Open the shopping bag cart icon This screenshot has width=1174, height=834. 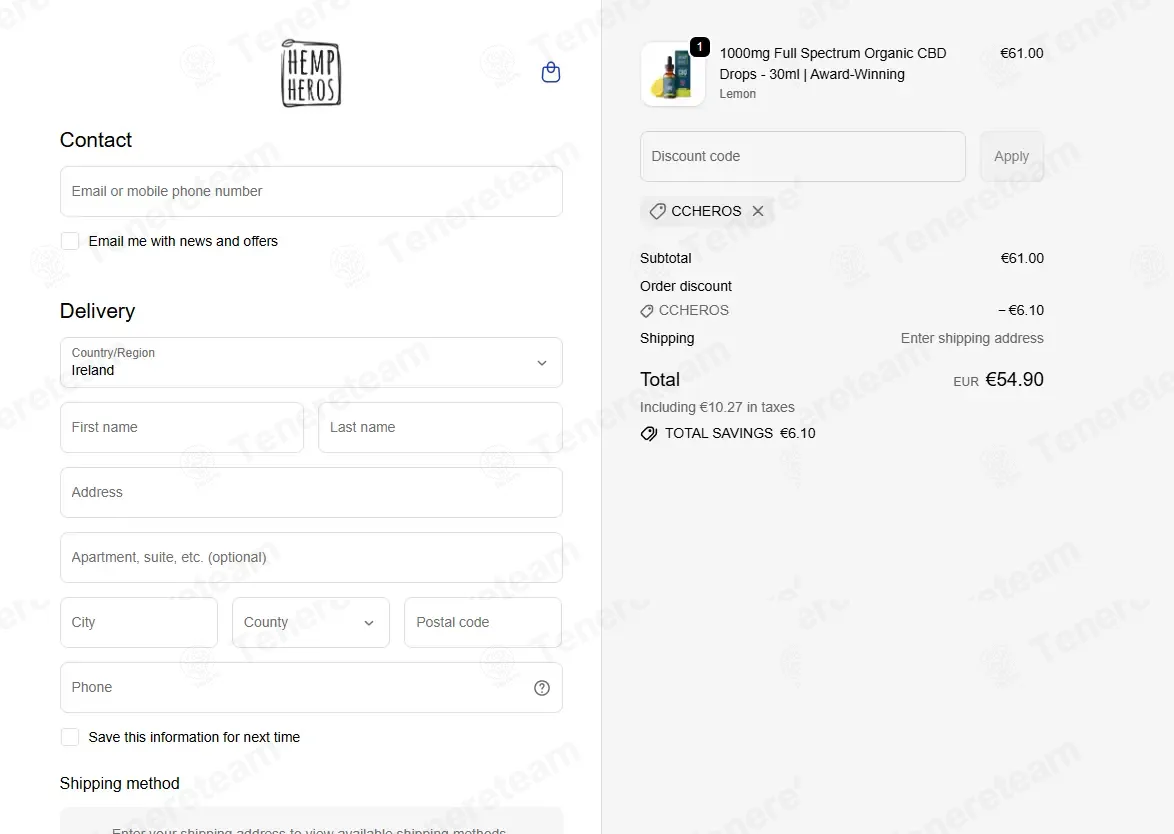point(550,73)
